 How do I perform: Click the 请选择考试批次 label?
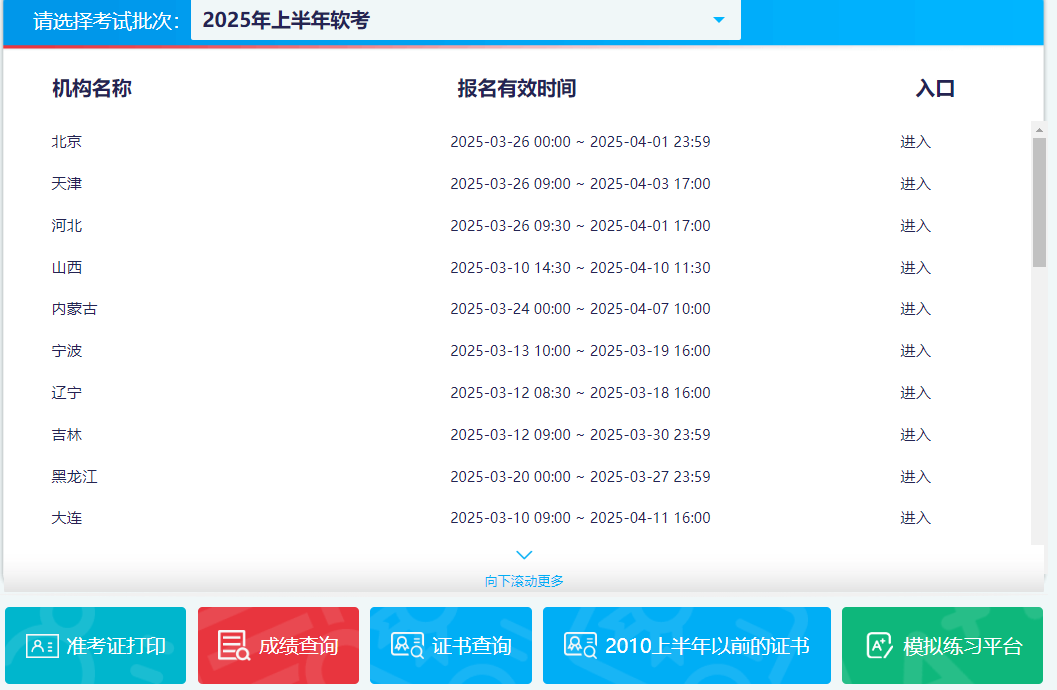pyautogui.click(x=106, y=21)
